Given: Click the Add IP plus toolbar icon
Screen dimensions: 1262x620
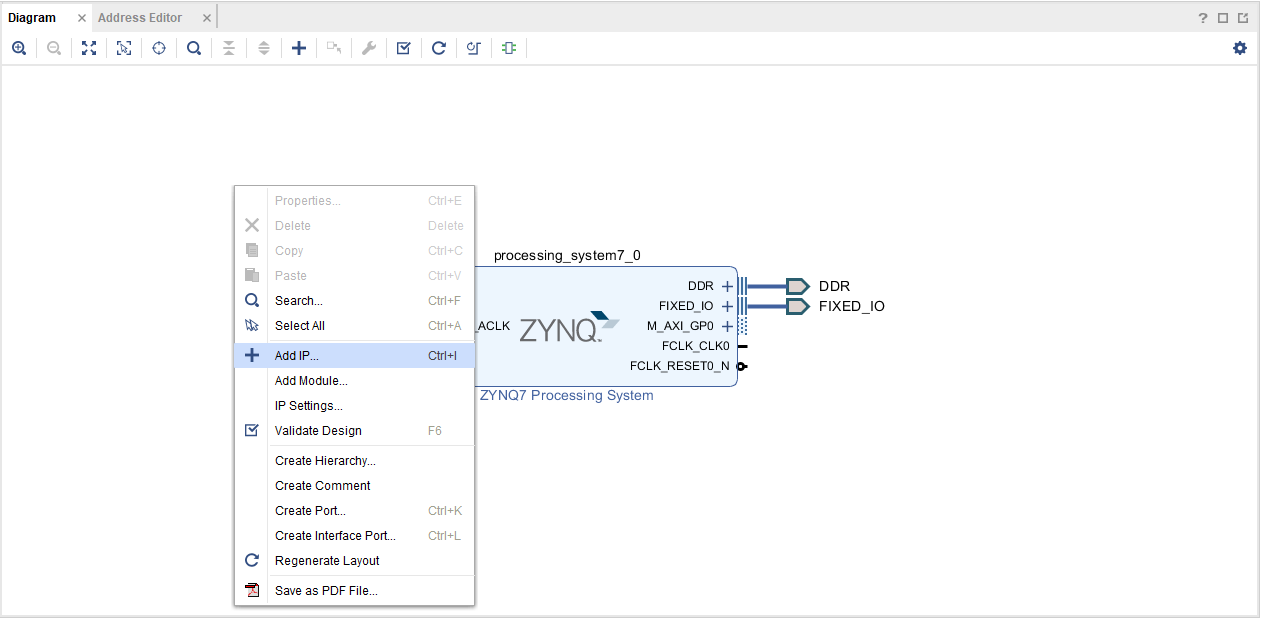Looking at the screenshot, I should click(299, 48).
